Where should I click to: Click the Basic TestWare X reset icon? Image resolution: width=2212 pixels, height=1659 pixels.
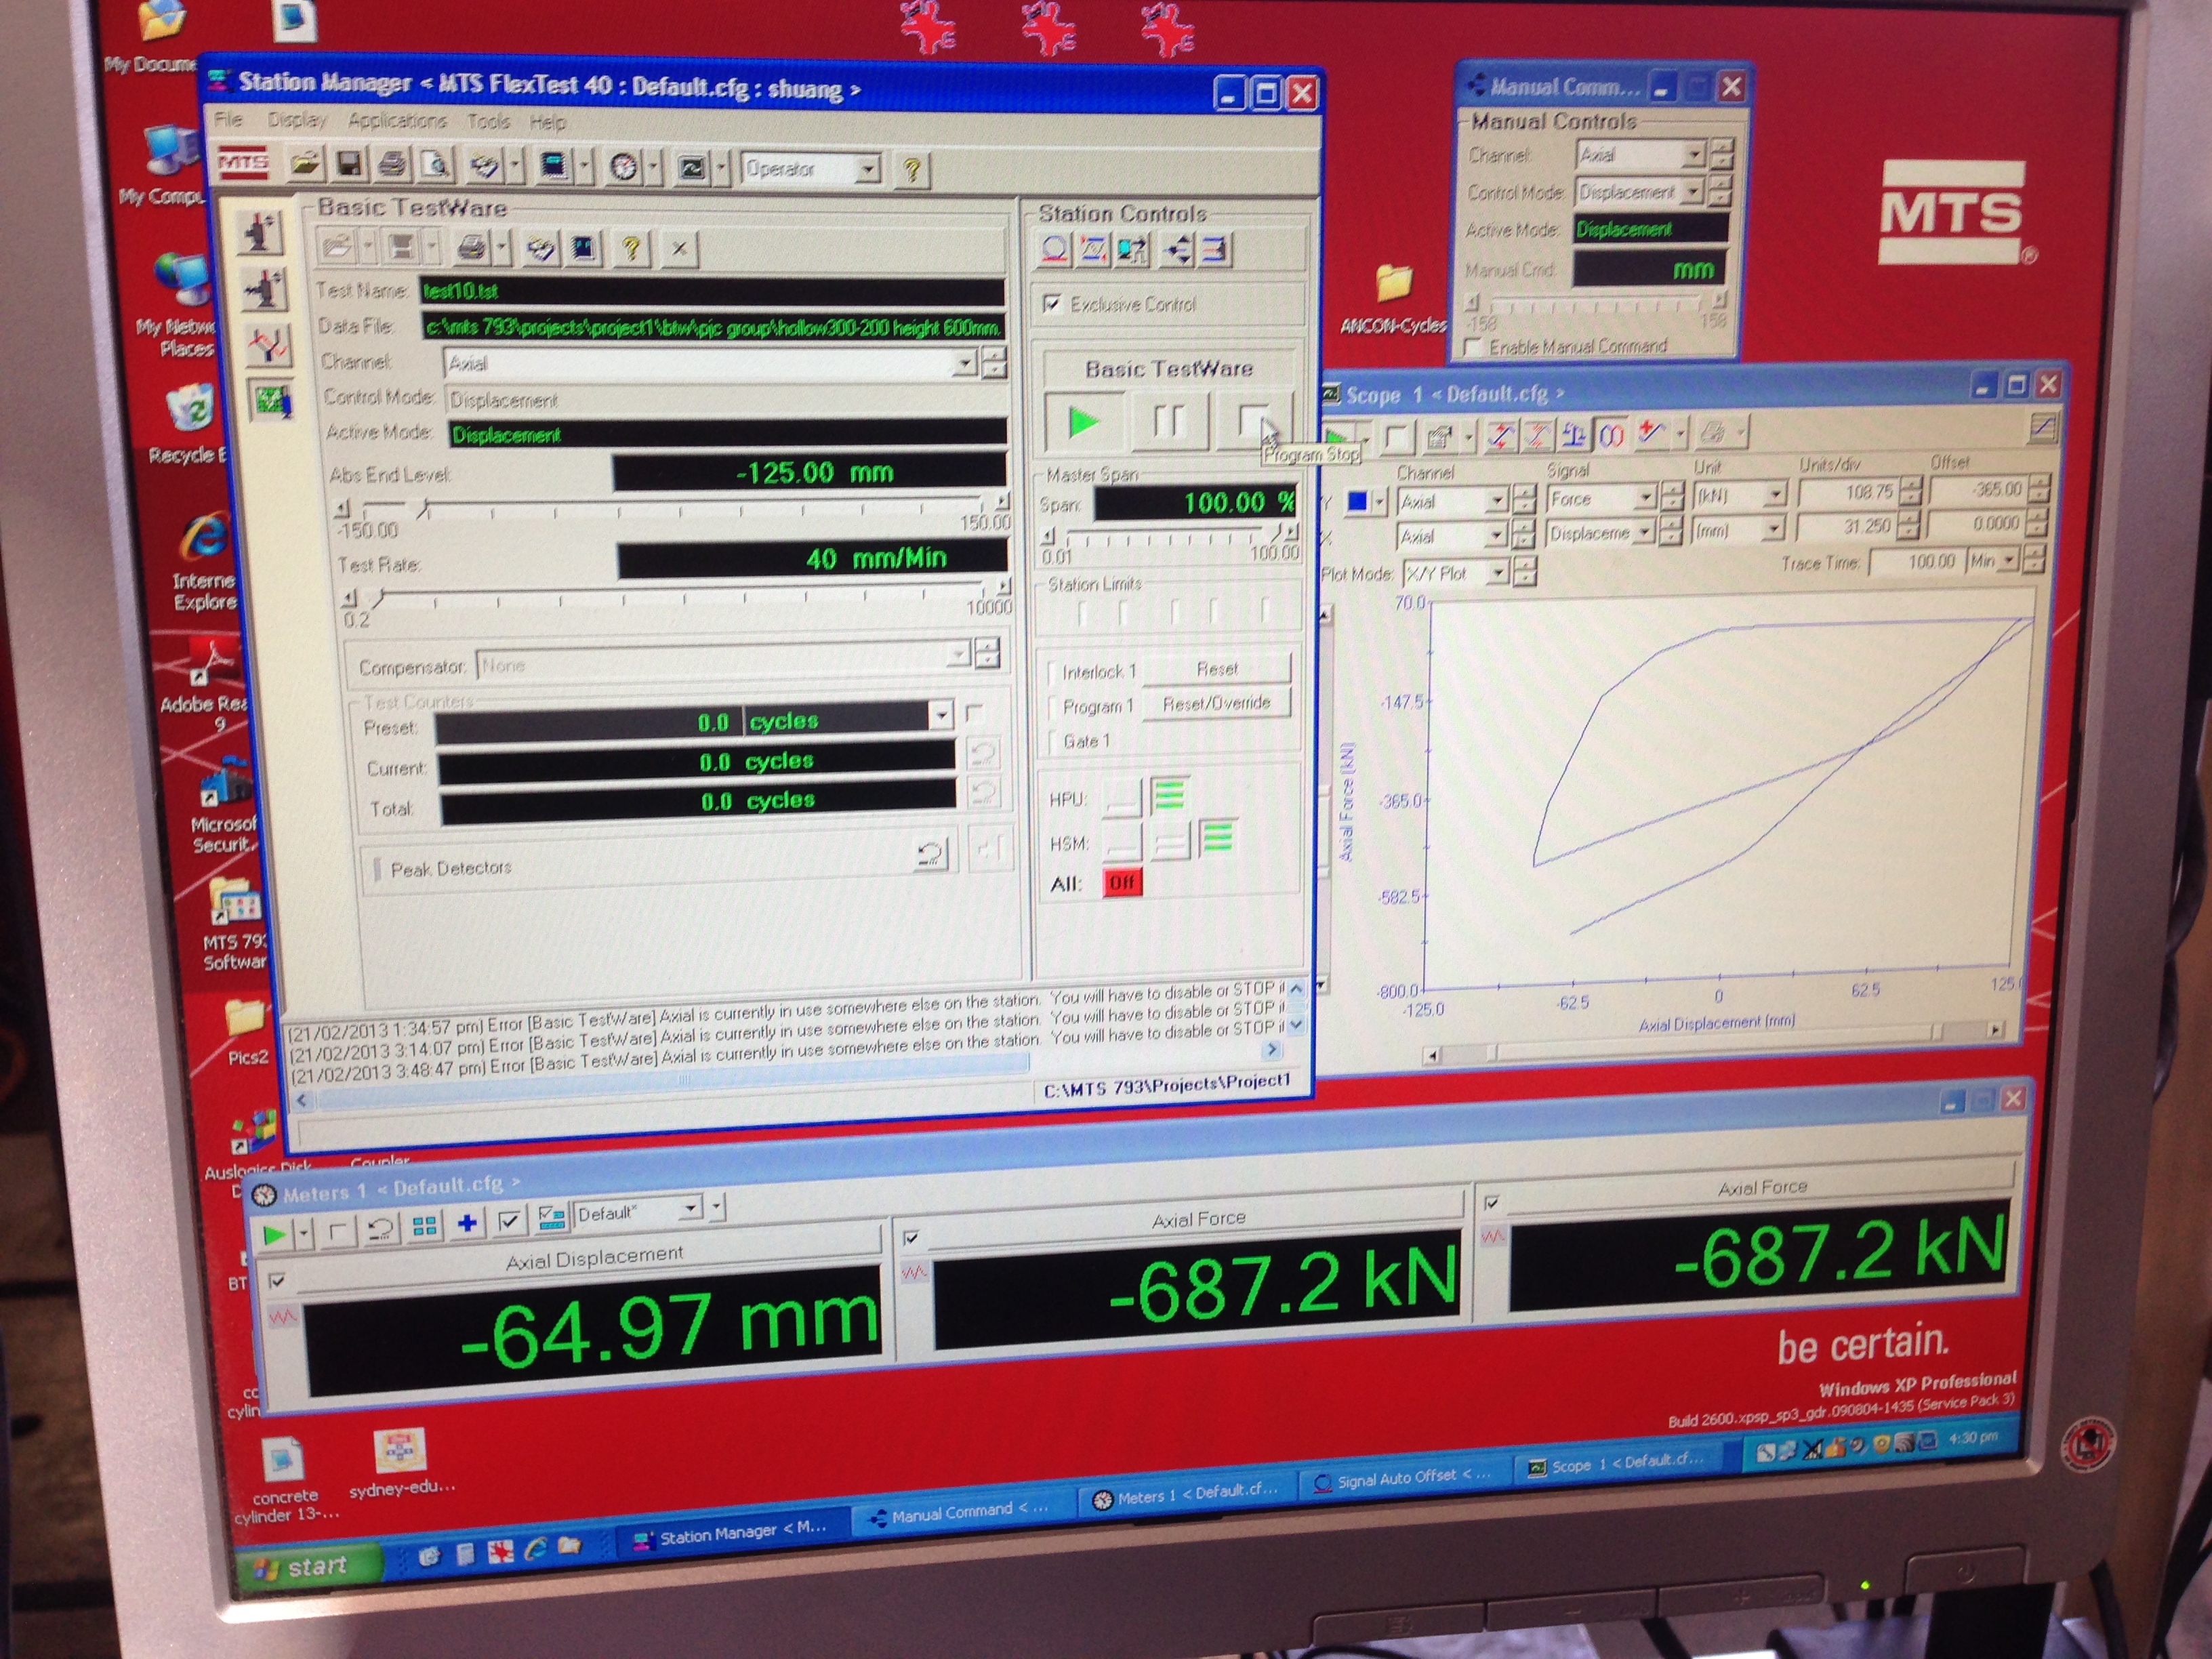tap(679, 249)
